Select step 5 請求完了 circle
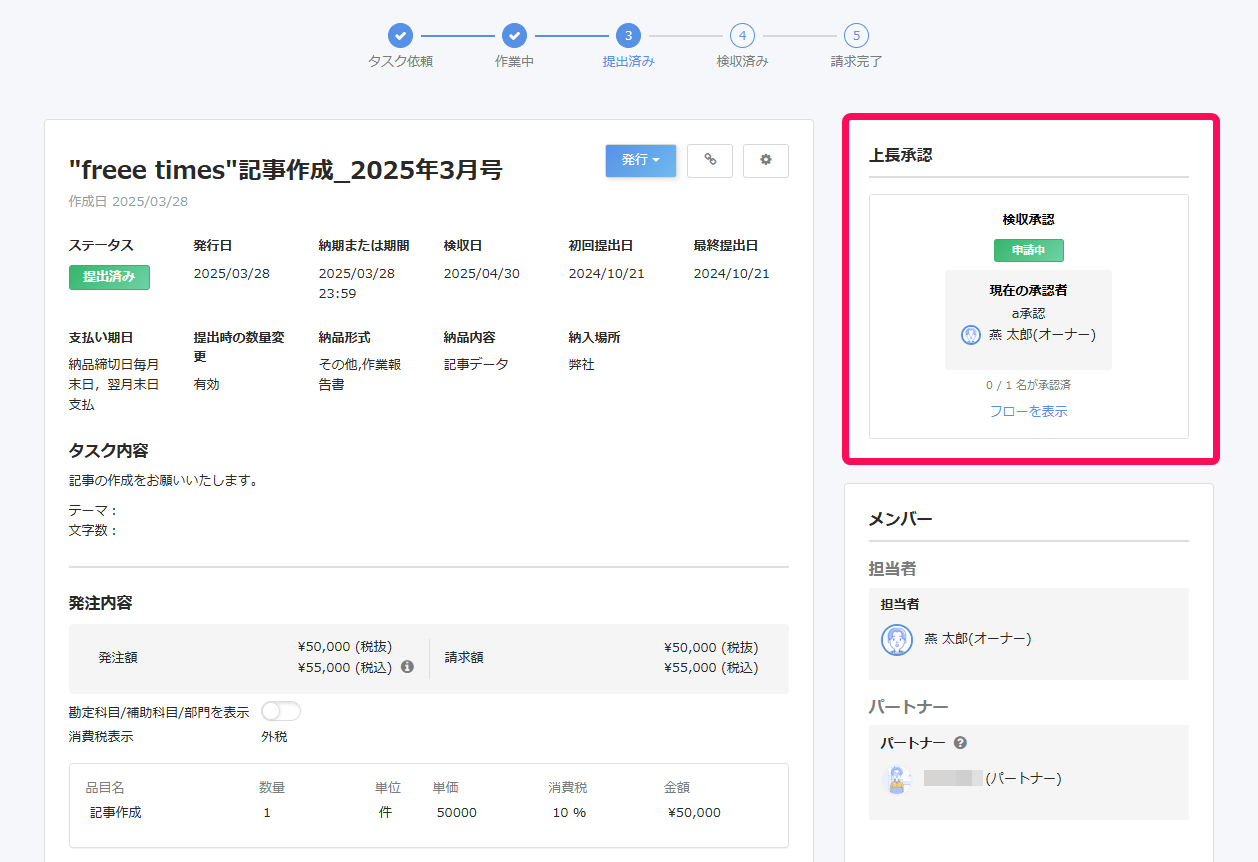The width and height of the screenshot is (1258, 862). point(856,36)
